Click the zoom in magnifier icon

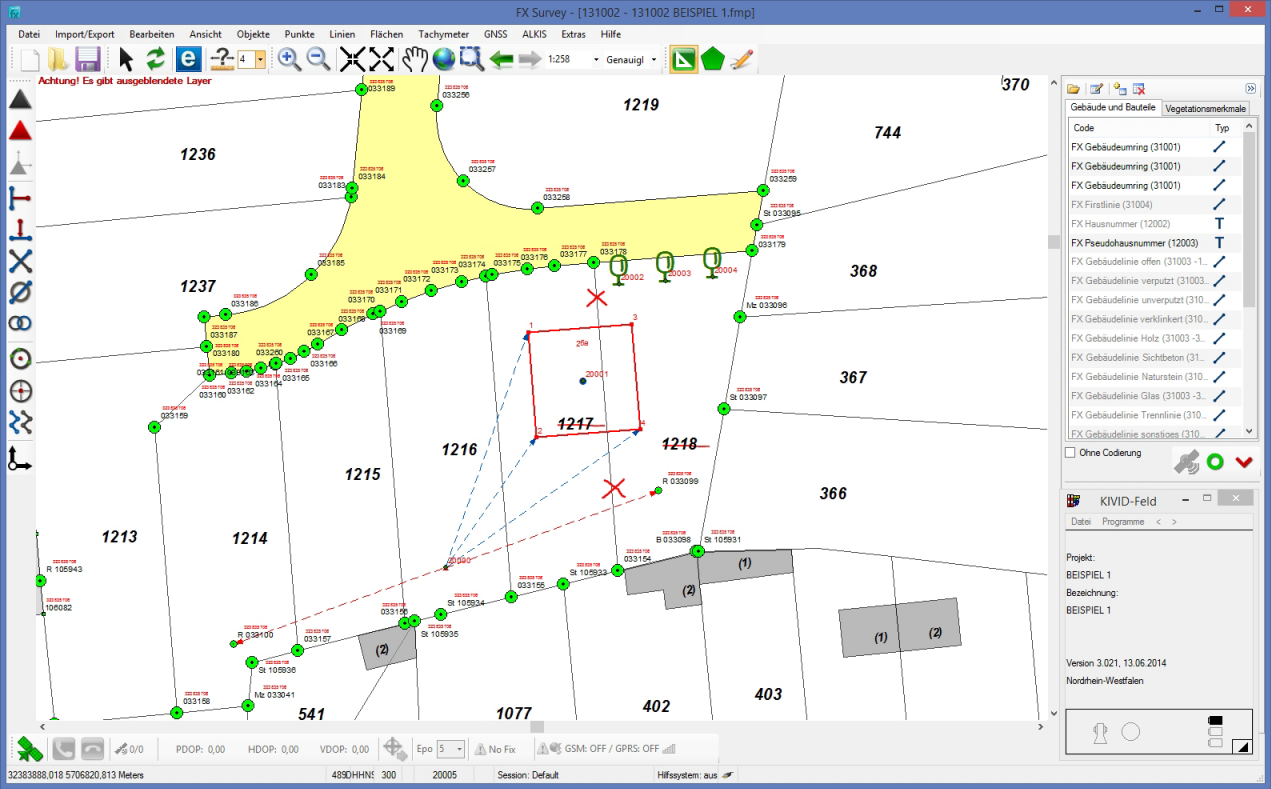coord(289,59)
